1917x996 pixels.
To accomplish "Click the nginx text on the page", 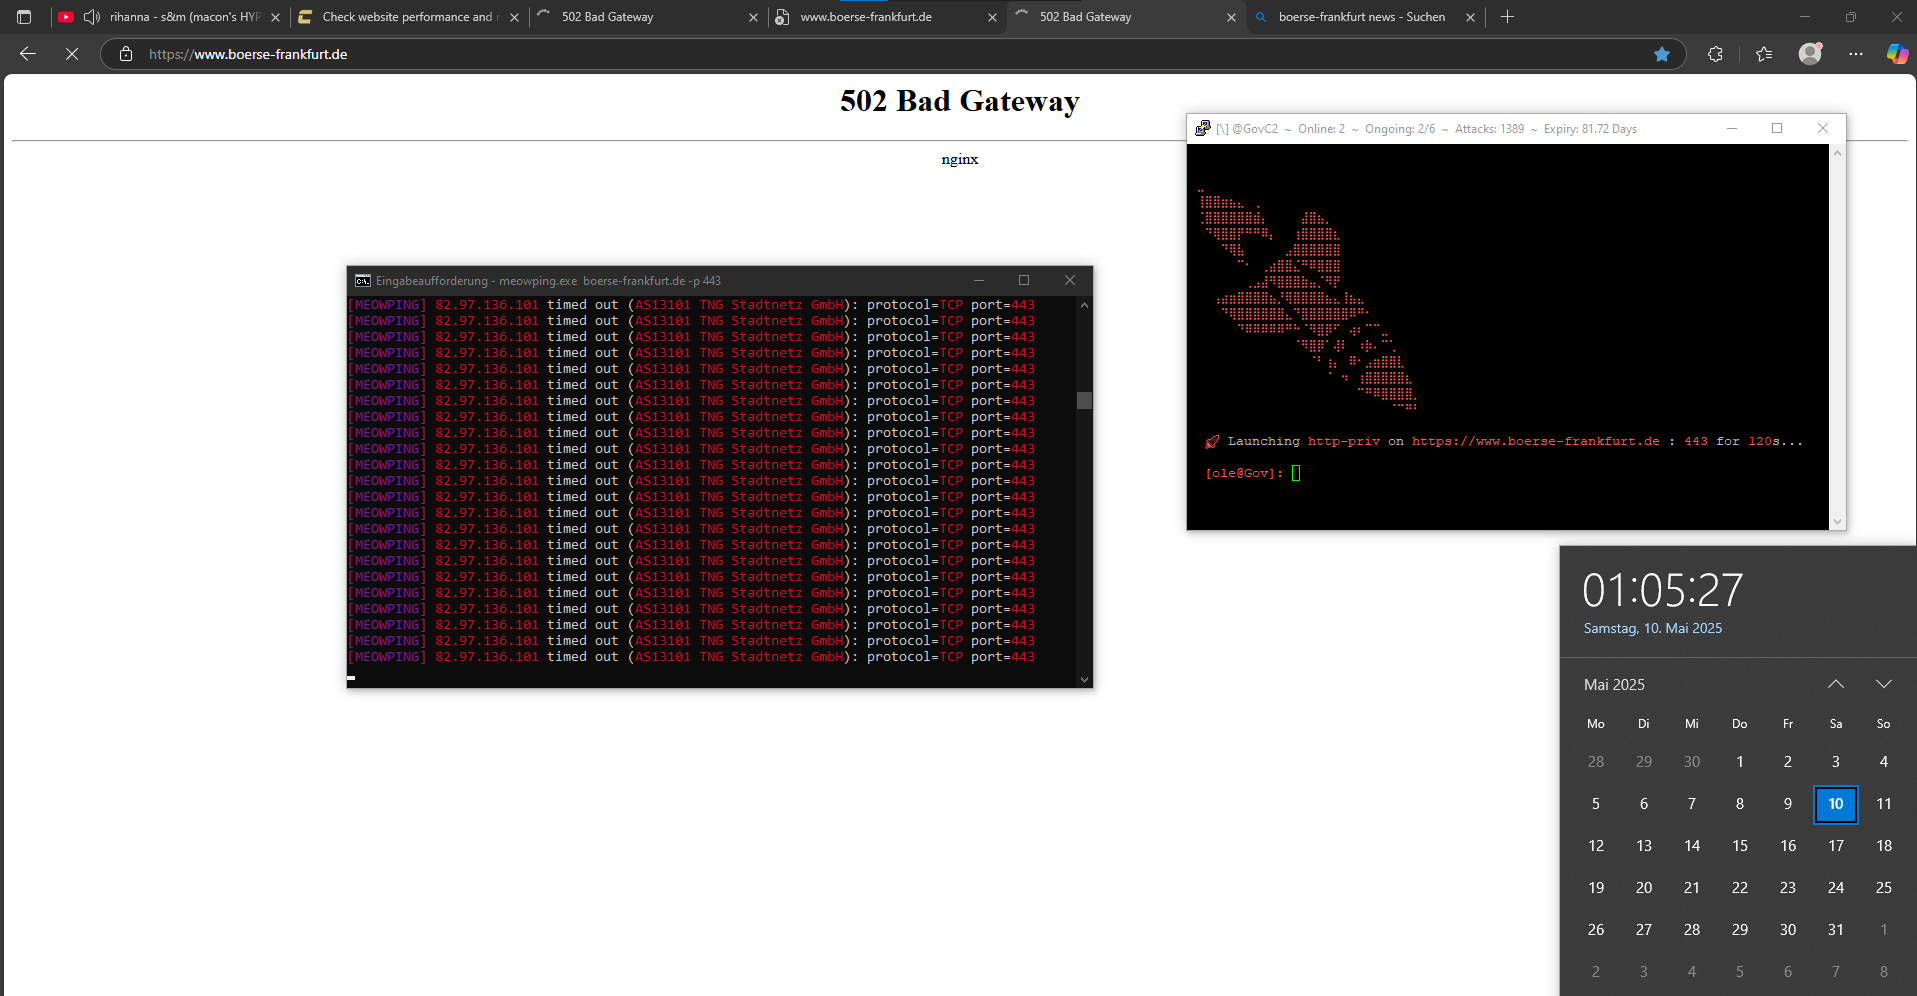I will pos(960,159).
